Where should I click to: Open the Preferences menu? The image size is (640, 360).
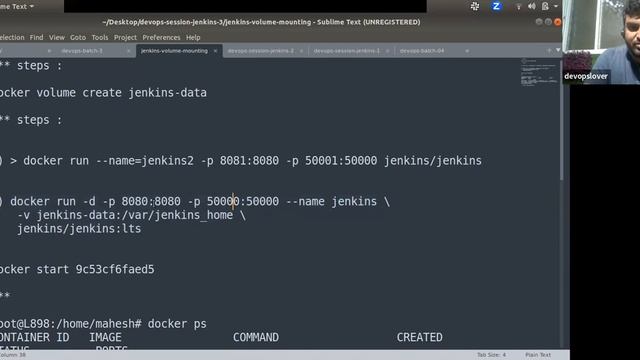click(x=161, y=37)
